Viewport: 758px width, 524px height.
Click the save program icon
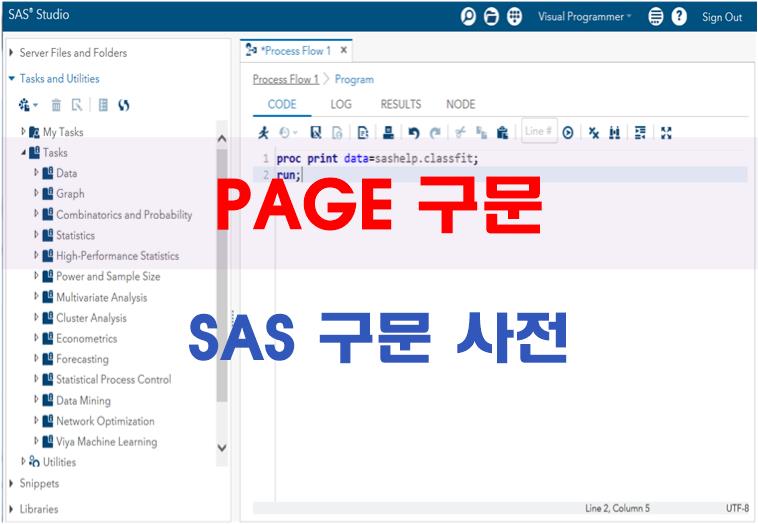(316, 132)
